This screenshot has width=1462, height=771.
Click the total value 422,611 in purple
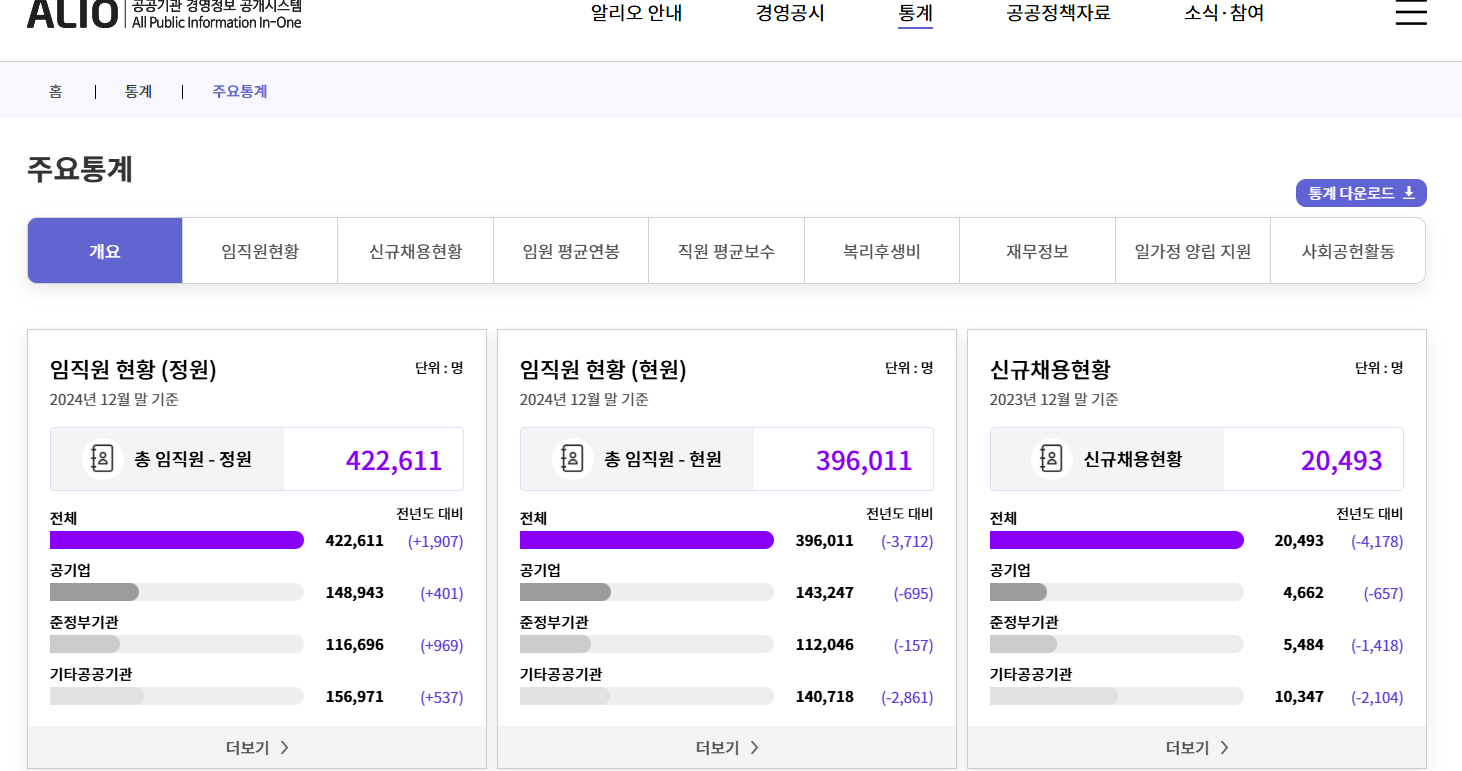coord(394,460)
